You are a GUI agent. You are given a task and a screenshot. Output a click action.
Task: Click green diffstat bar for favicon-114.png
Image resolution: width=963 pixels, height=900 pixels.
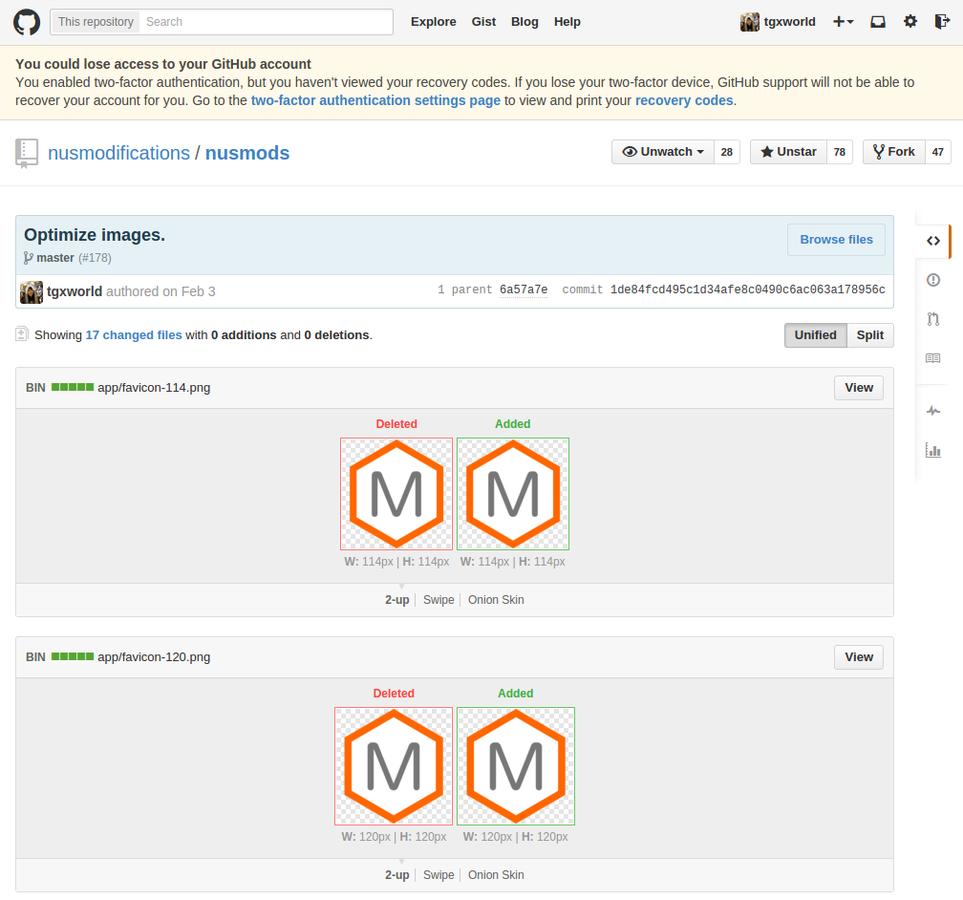click(72, 387)
